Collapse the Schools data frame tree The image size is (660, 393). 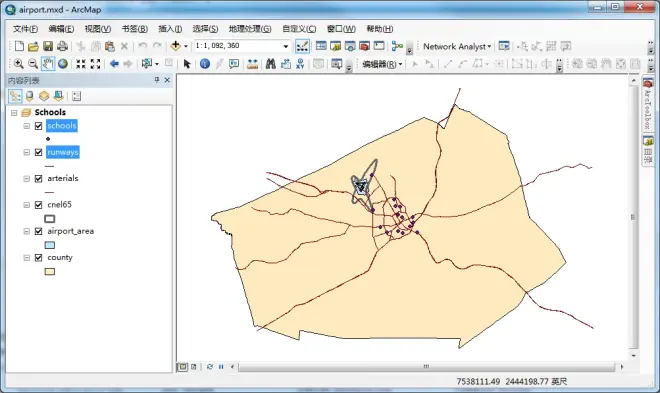point(14,113)
